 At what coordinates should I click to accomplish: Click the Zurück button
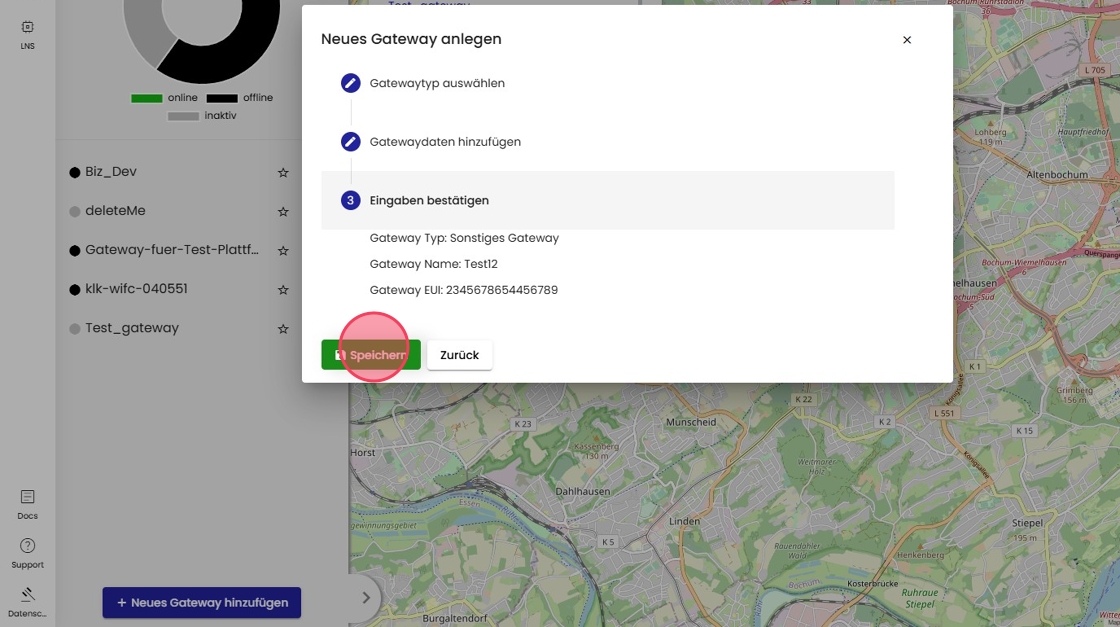[459, 355]
